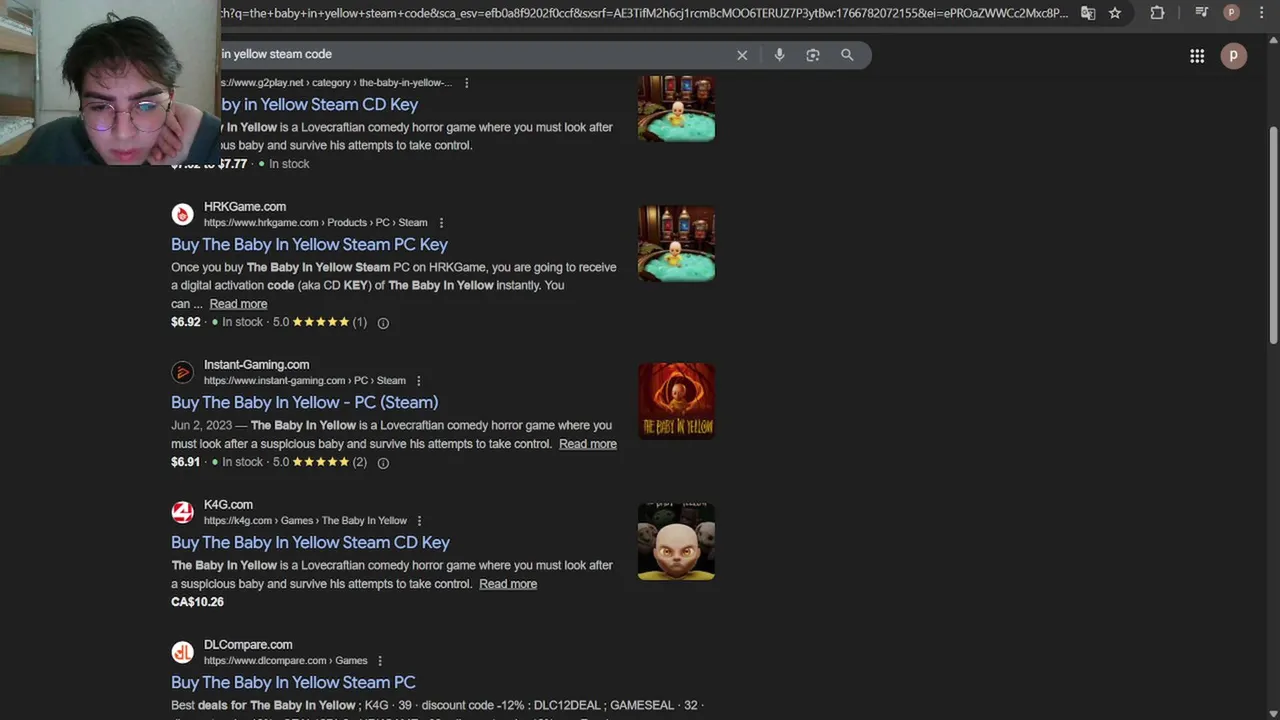
Task: Open the HRKGame result thumbnail image
Action: 676,243
